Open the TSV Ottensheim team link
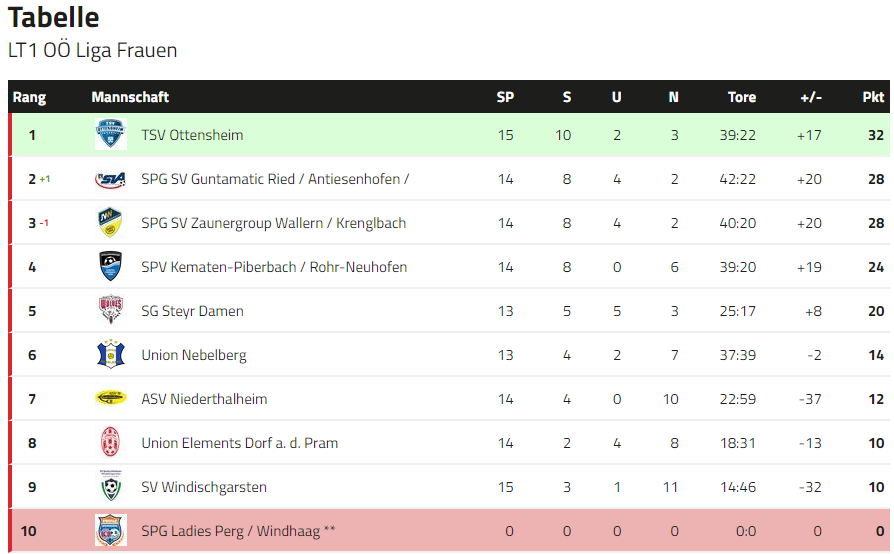The width and height of the screenshot is (894, 554). [x=192, y=135]
